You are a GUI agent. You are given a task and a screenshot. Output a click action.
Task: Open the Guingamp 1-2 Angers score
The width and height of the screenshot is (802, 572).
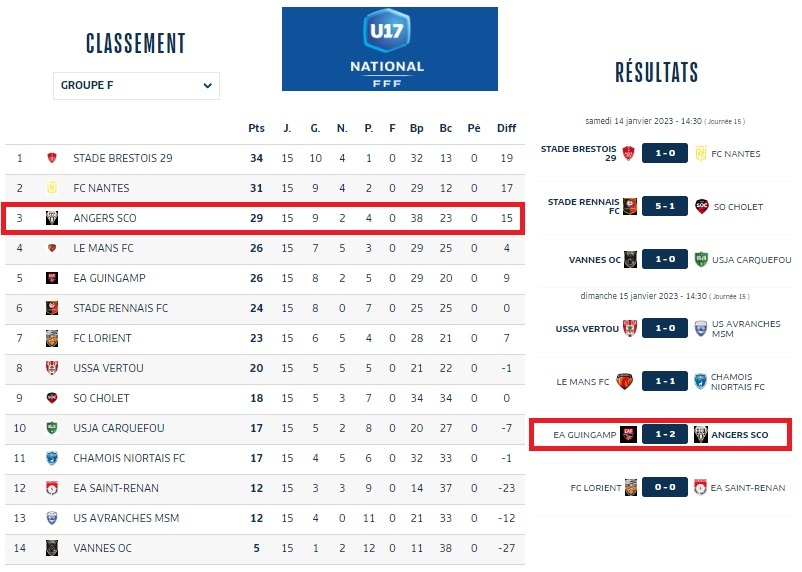664,435
